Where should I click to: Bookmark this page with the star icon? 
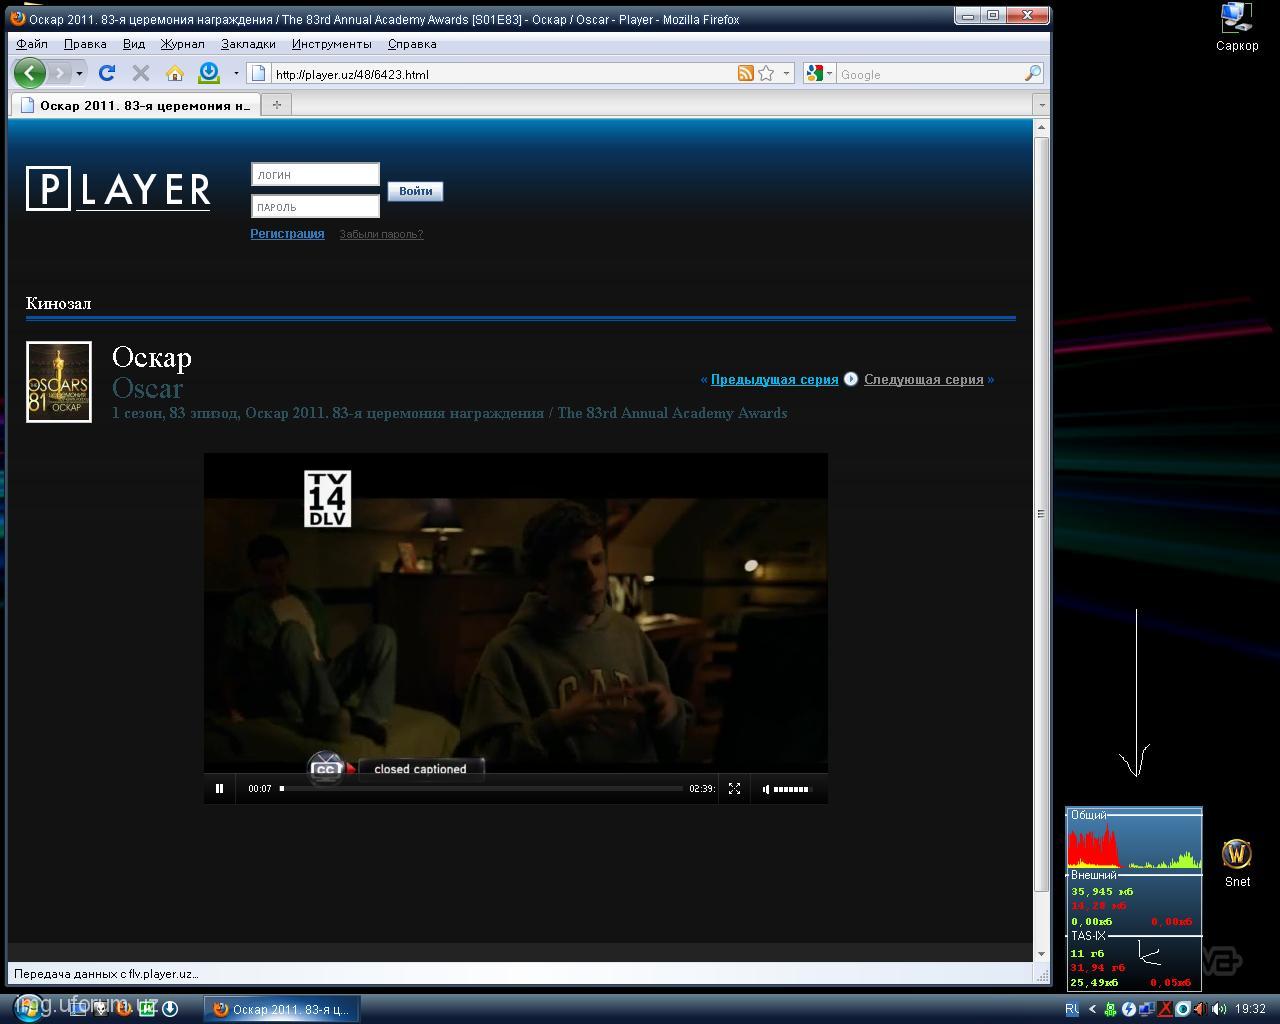point(766,73)
